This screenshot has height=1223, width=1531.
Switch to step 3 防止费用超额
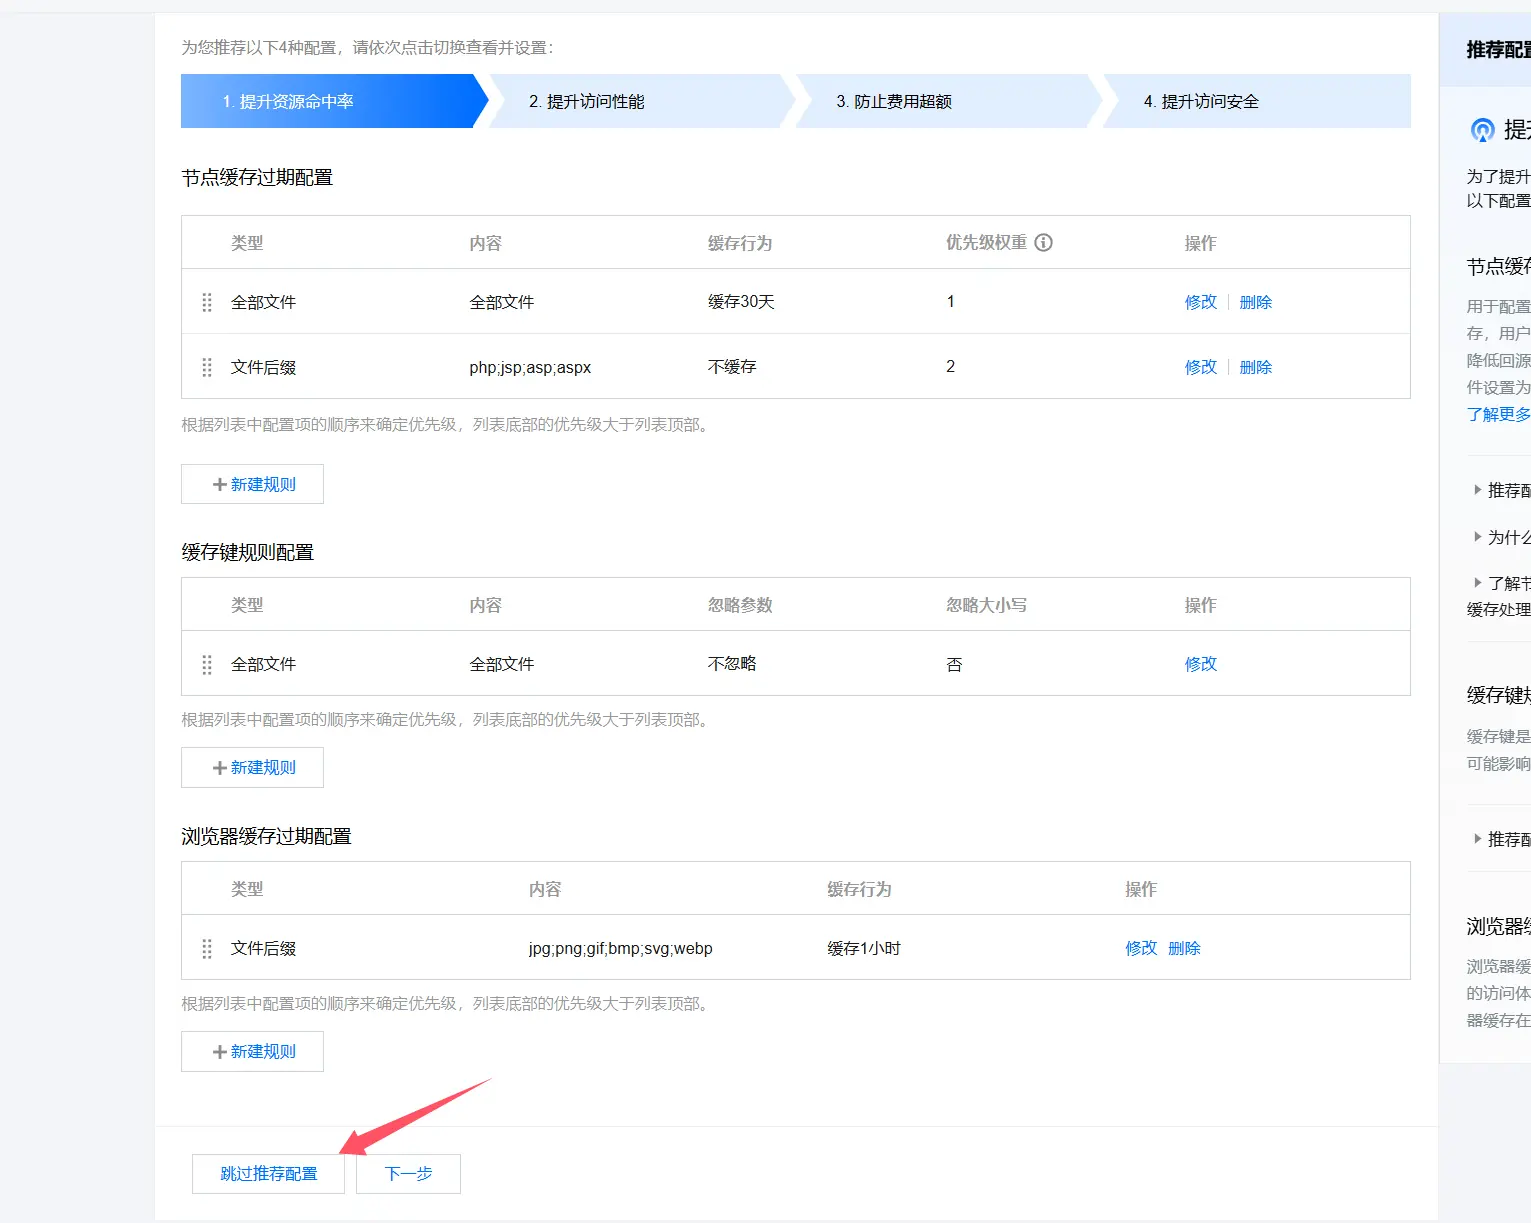click(947, 101)
